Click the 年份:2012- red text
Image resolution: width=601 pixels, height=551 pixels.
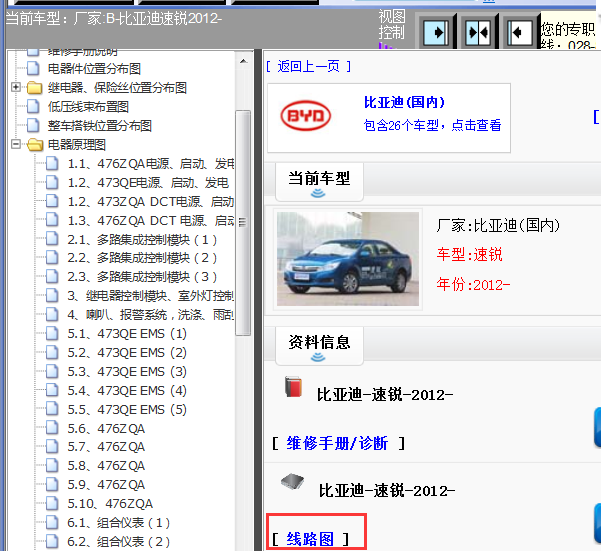click(473, 285)
